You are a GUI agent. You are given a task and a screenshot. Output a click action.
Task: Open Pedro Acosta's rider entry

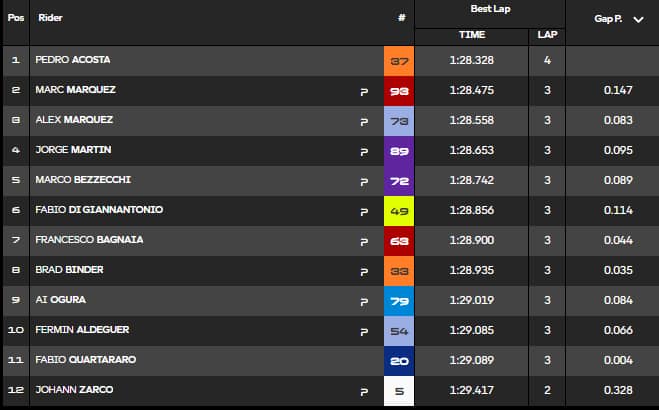click(x=73, y=60)
